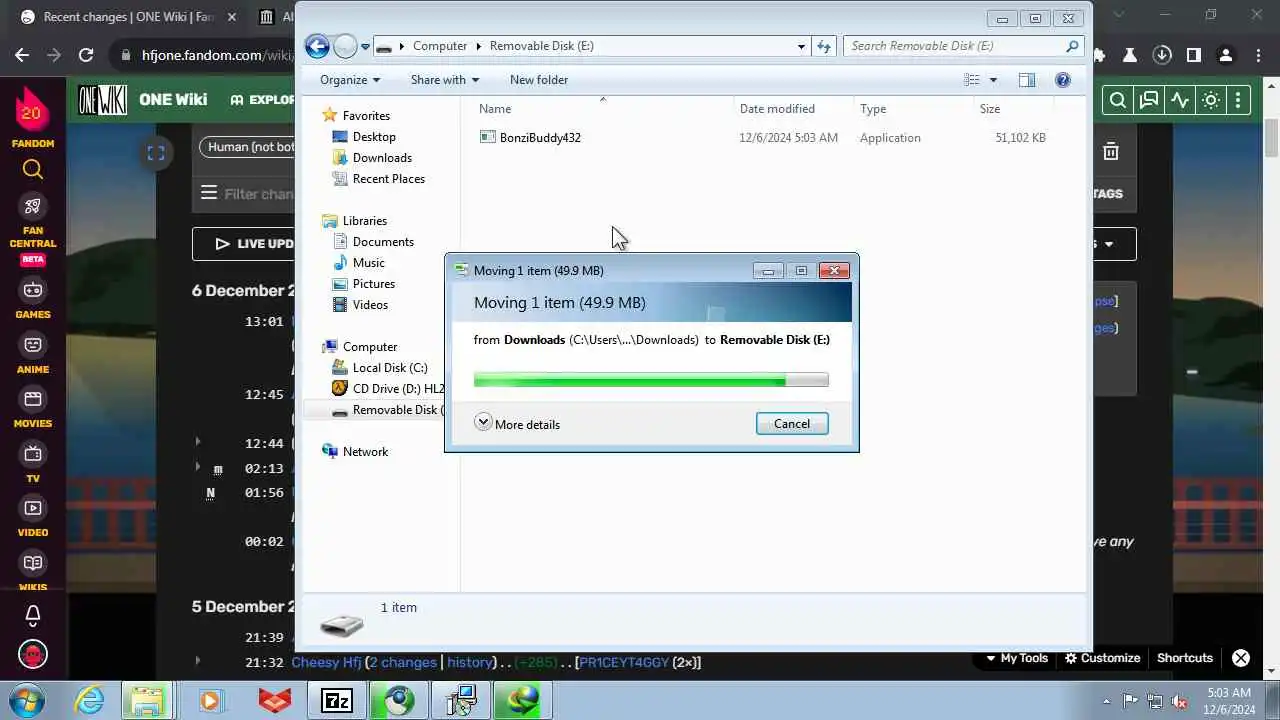Click the BonziBuddy432 file
This screenshot has height=720, width=1280.
coord(540,138)
